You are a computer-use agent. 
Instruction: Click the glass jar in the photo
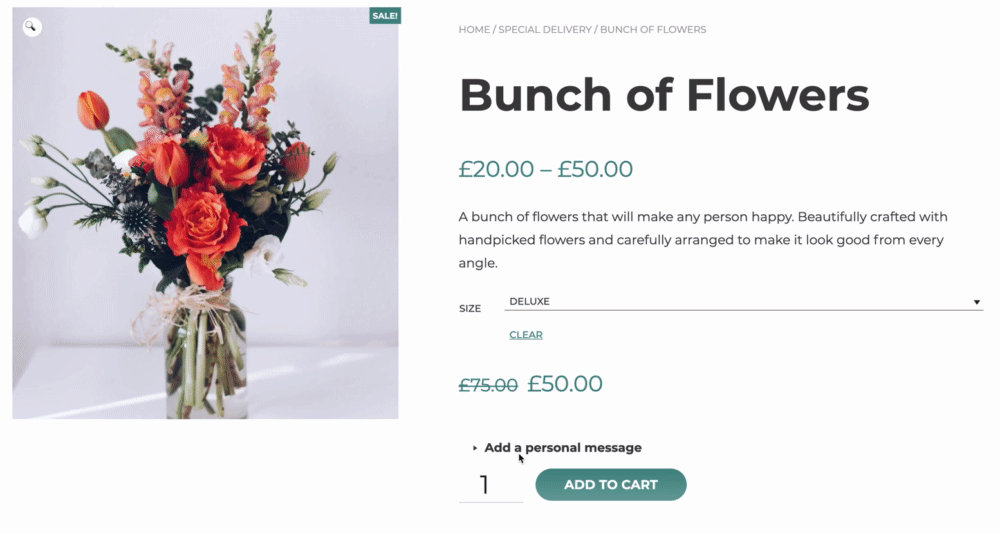click(206, 355)
